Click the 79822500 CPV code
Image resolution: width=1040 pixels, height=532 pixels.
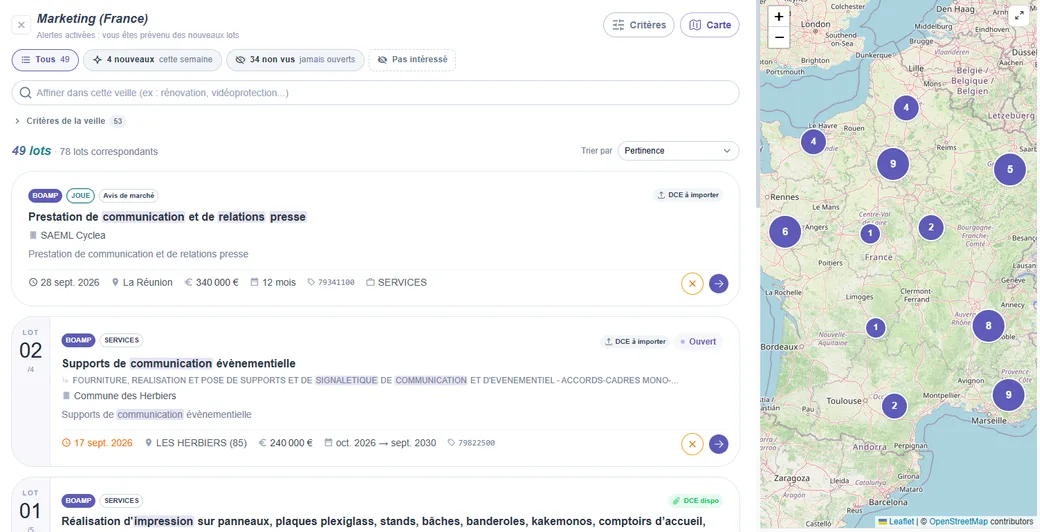(x=472, y=443)
